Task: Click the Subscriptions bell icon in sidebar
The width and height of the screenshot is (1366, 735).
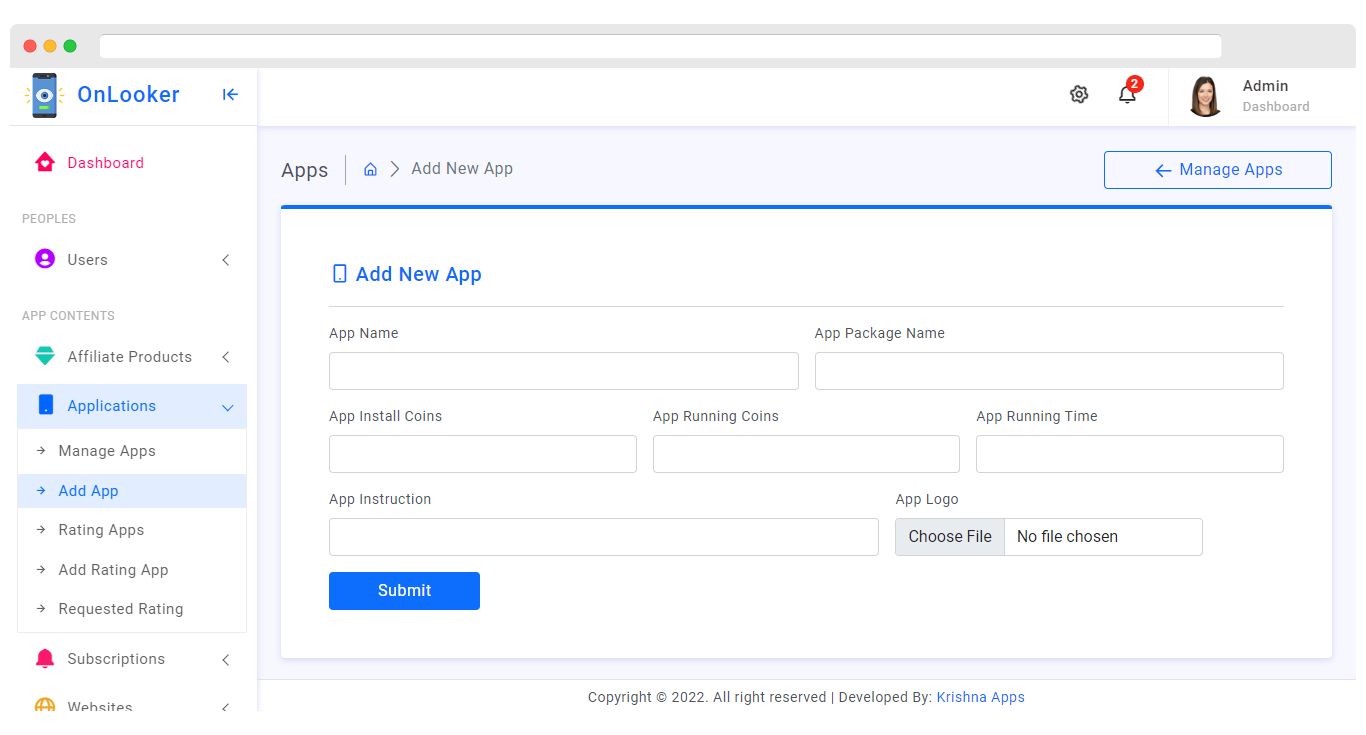Action: [x=45, y=658]
